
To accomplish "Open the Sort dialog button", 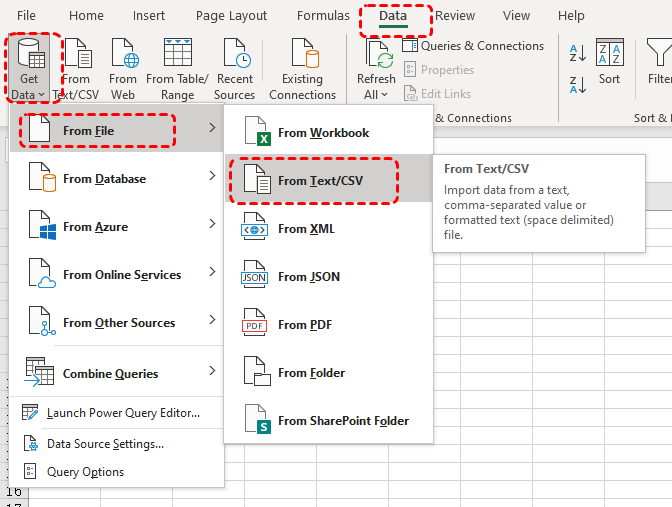I will click(610, 62).
